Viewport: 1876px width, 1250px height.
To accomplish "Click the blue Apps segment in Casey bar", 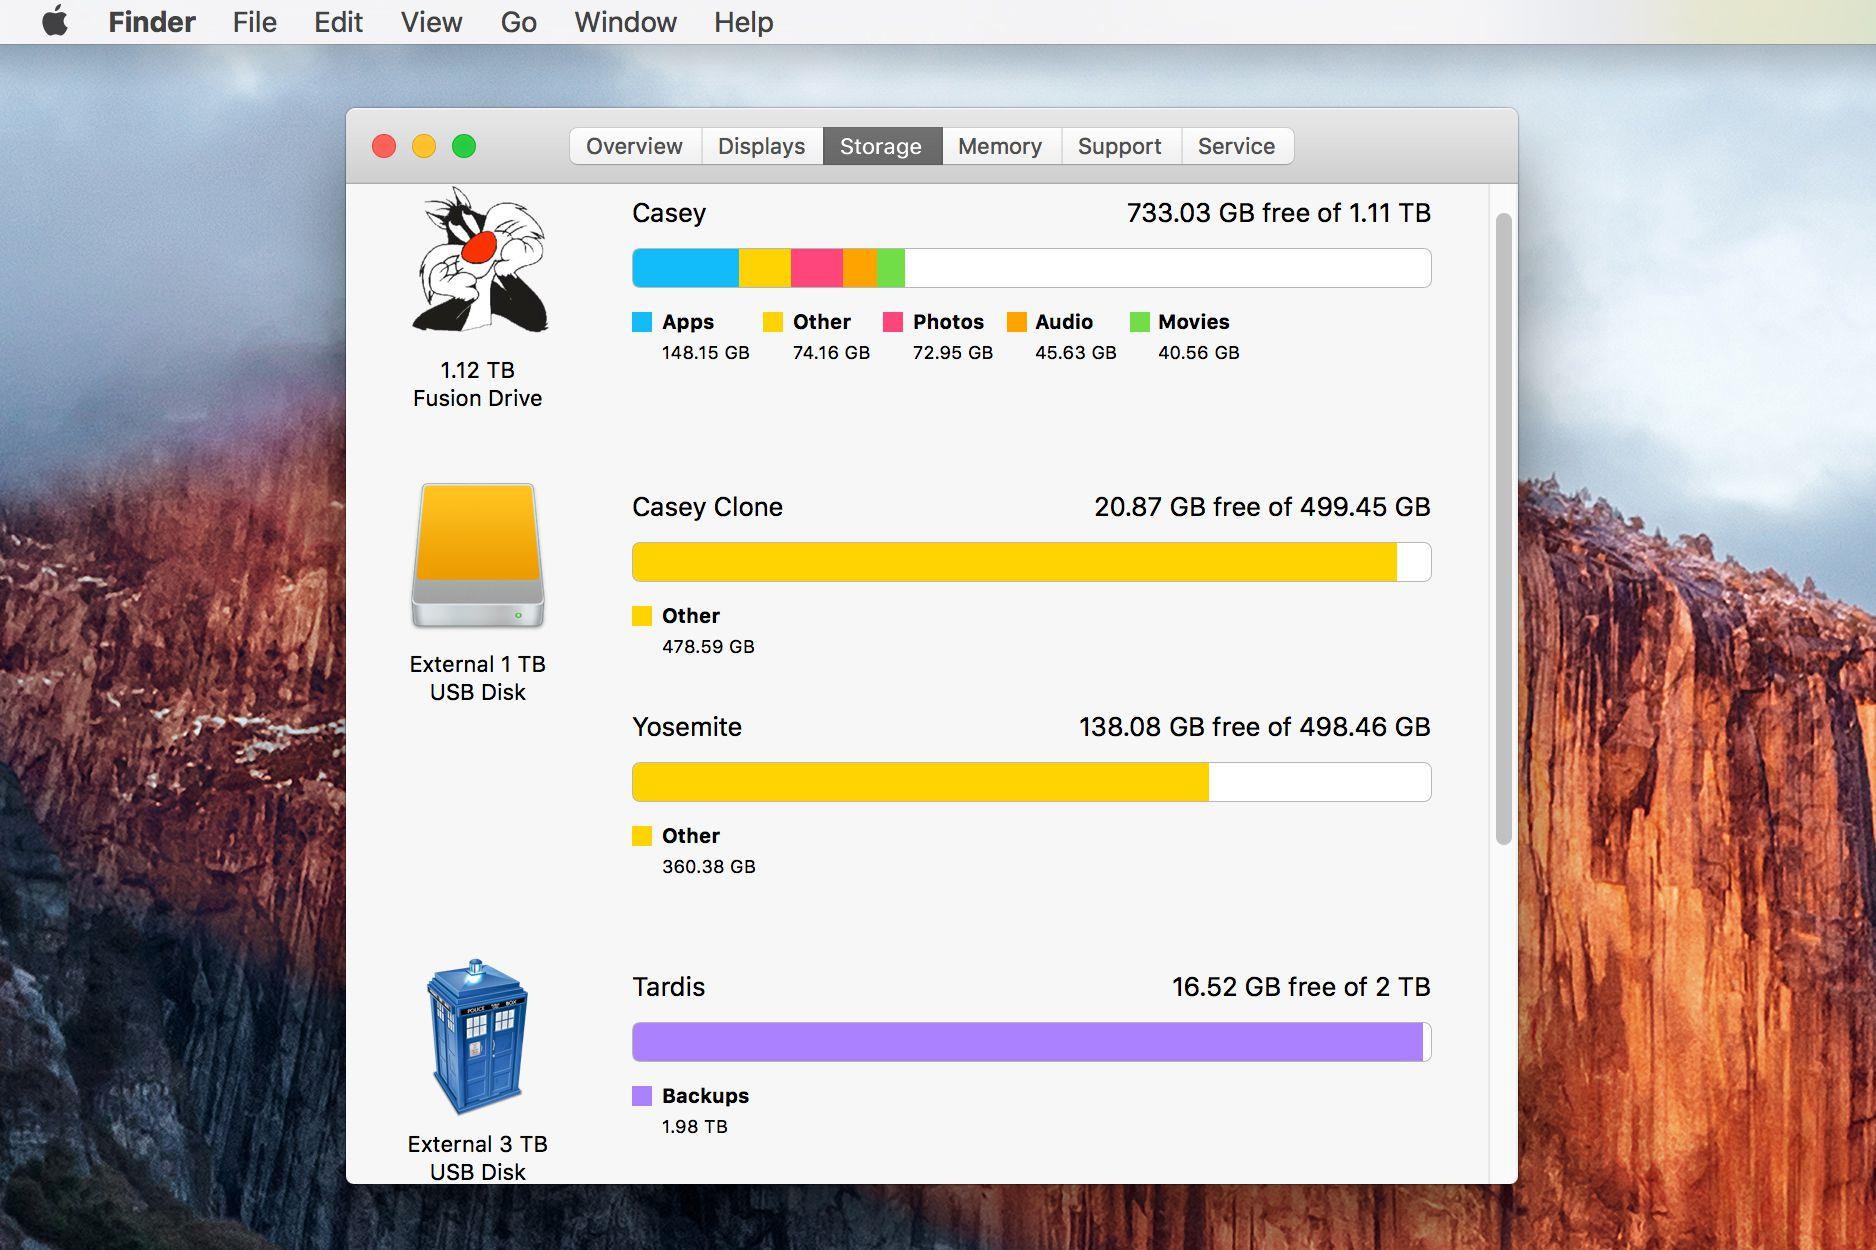I will coord(686,268).
